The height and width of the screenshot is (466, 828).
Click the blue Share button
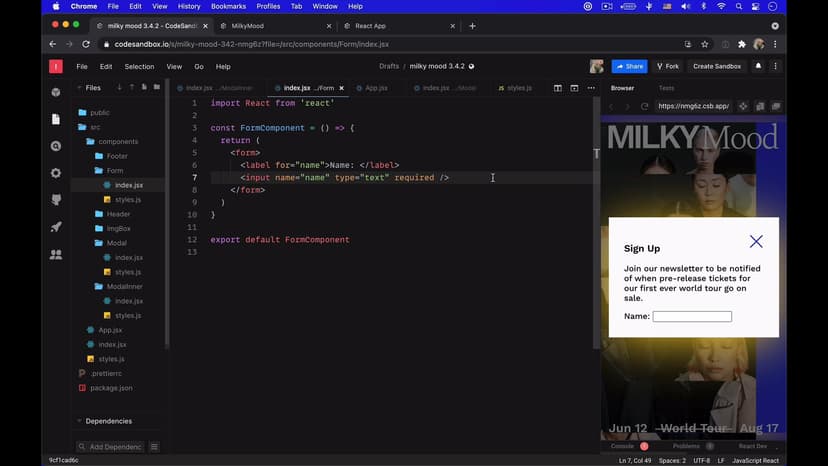[x=629, y=66]
